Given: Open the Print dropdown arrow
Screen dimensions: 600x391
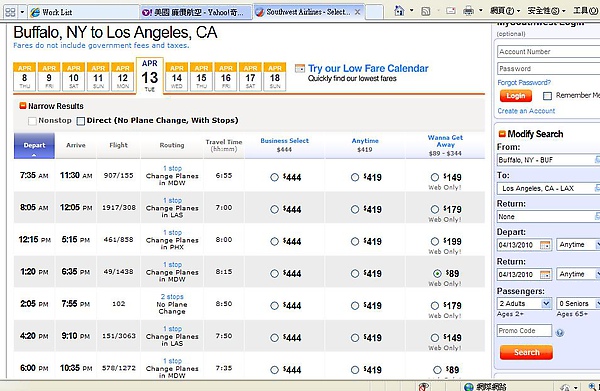Looking at the screenshot, I should pyautogui.click(x=481, y=11).
